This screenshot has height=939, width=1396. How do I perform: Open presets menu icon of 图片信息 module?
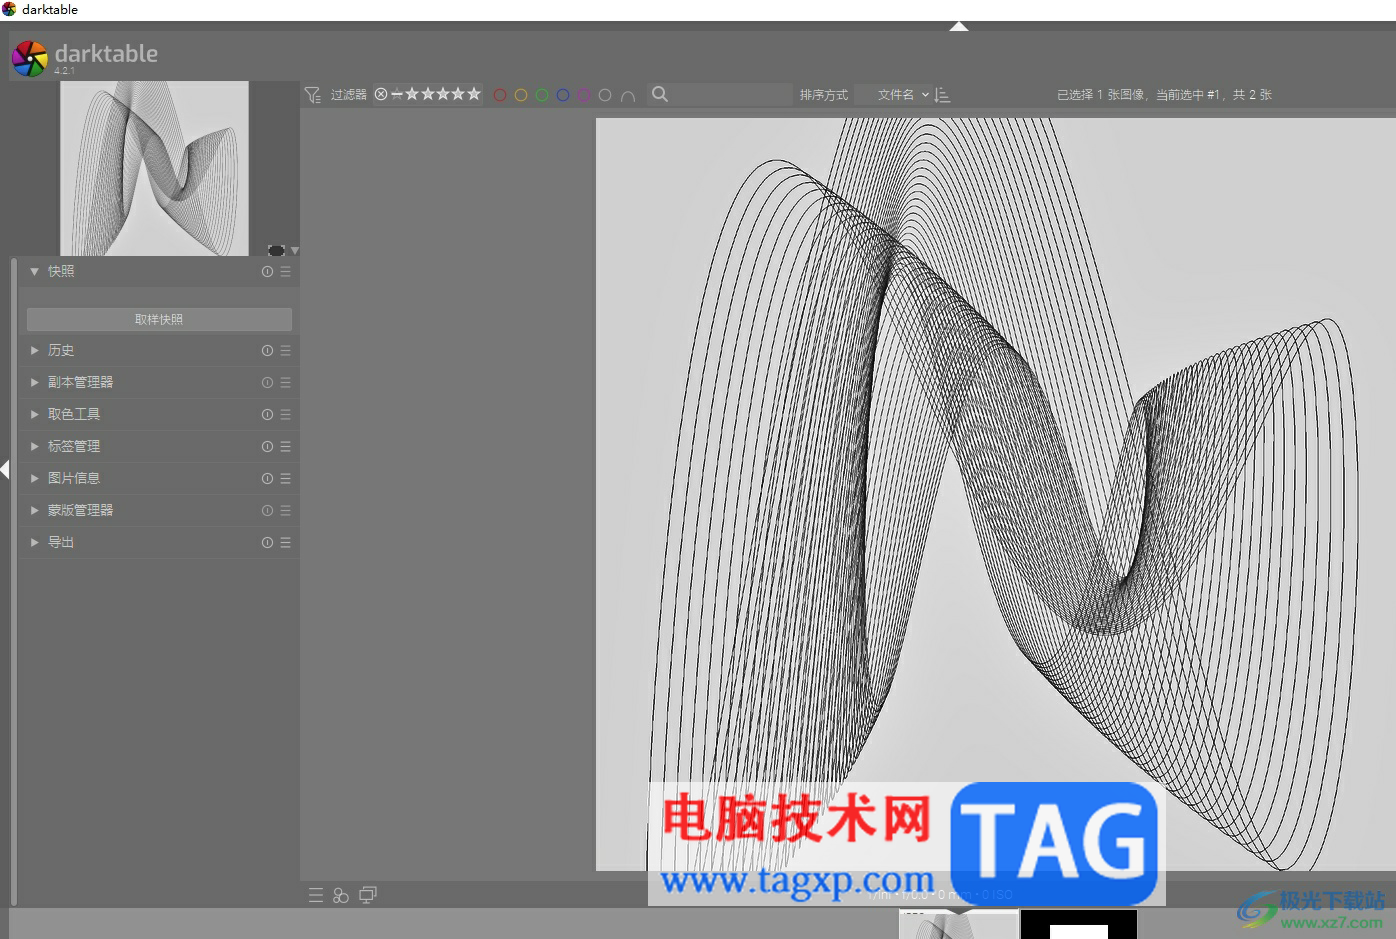coord(285,478)
